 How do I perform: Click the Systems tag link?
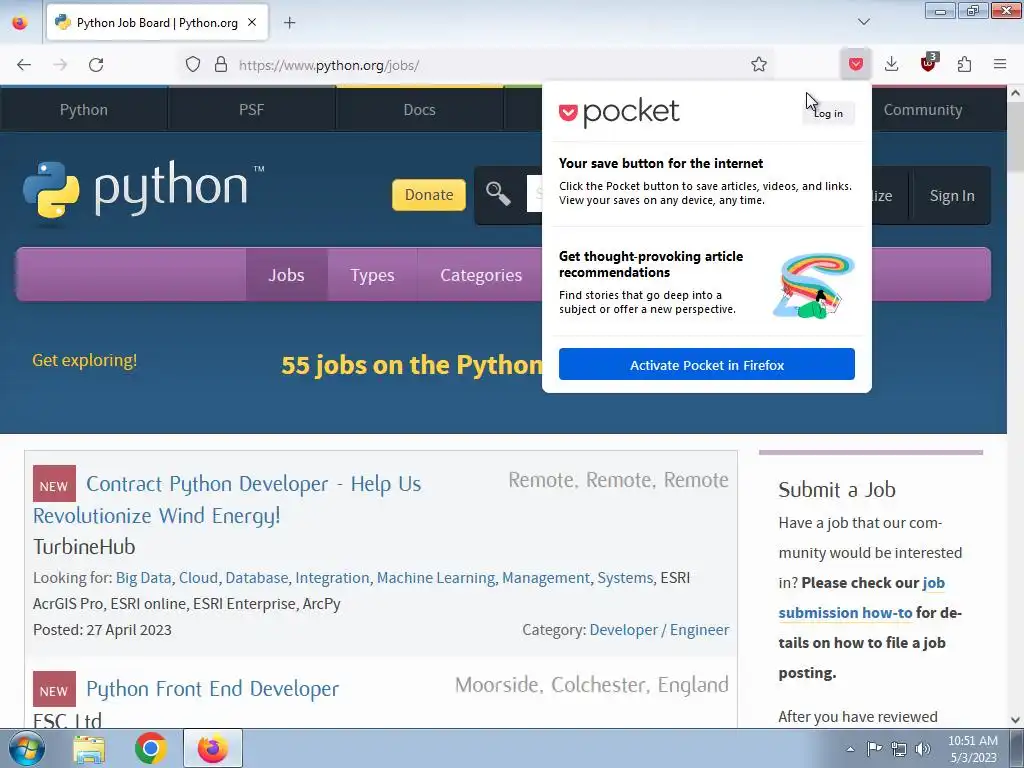click(625, 578)
